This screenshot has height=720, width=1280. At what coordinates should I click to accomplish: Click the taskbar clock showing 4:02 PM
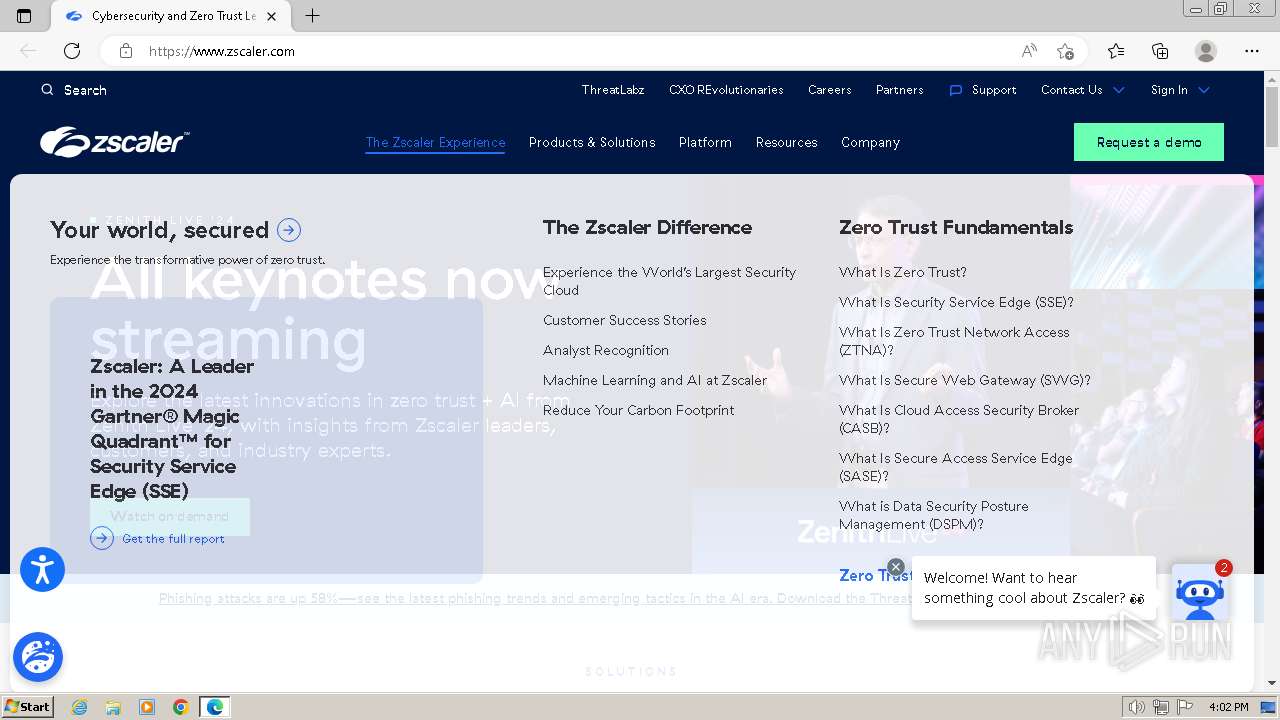(x=1228, y=707)
